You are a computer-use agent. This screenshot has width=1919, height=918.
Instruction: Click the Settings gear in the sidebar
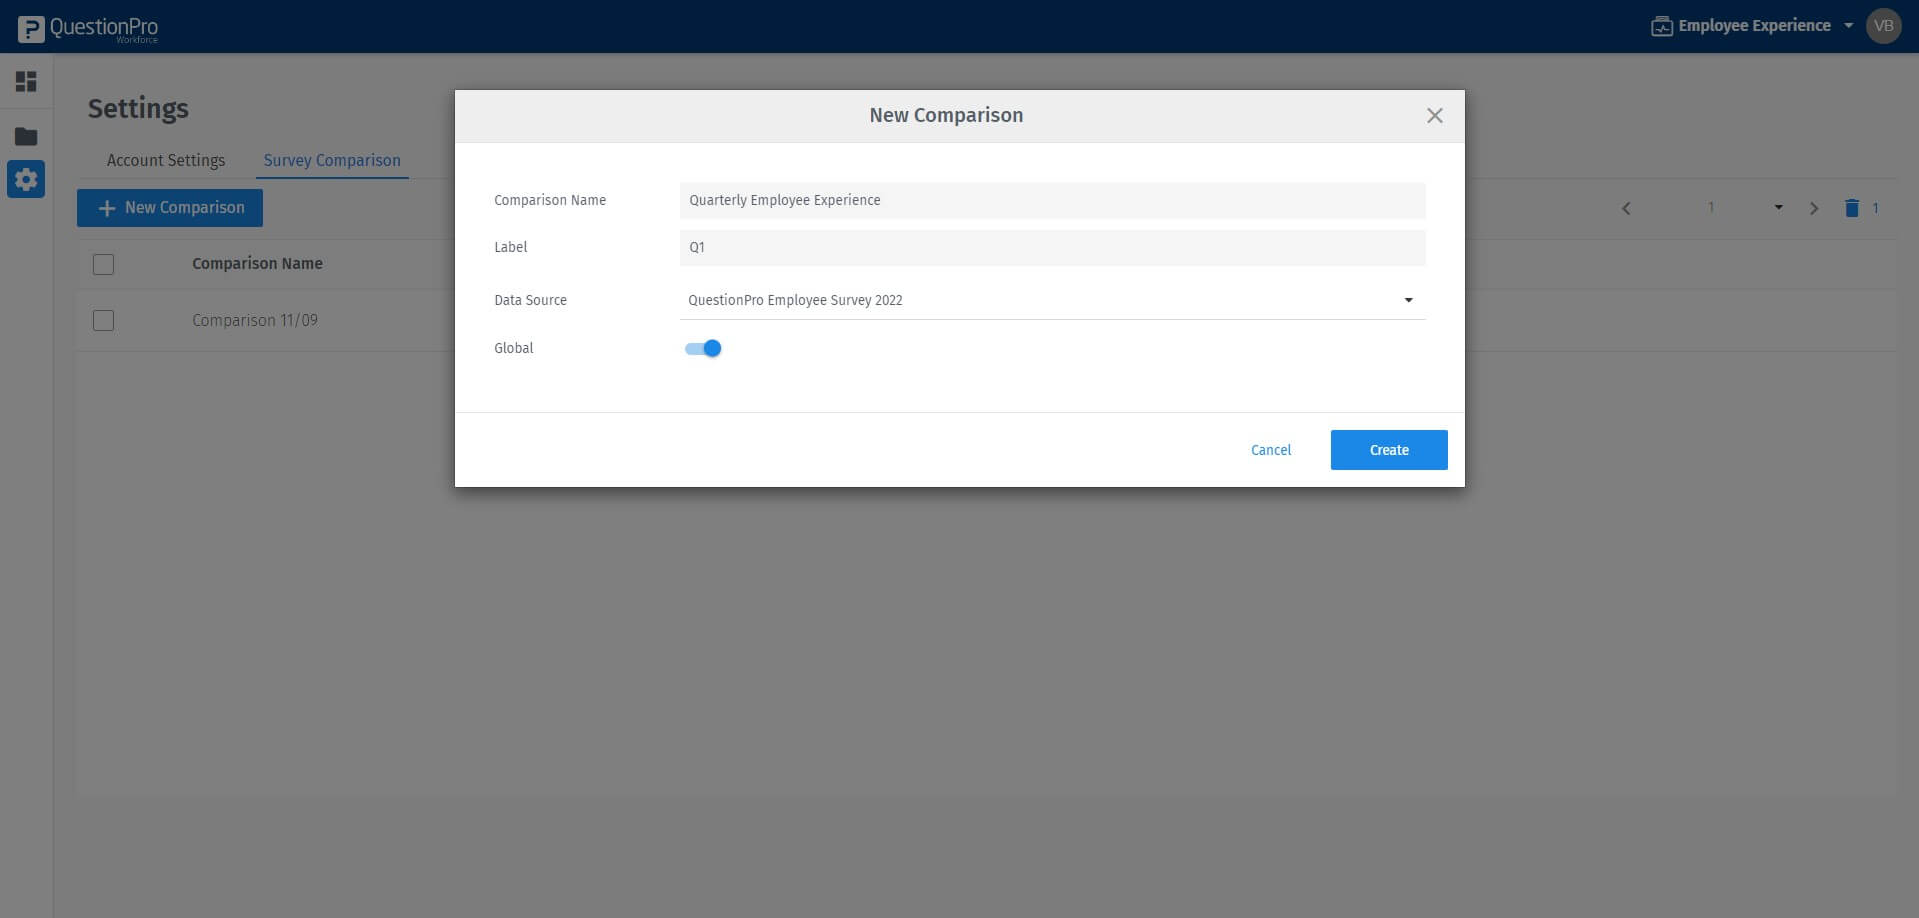point(26,179)
